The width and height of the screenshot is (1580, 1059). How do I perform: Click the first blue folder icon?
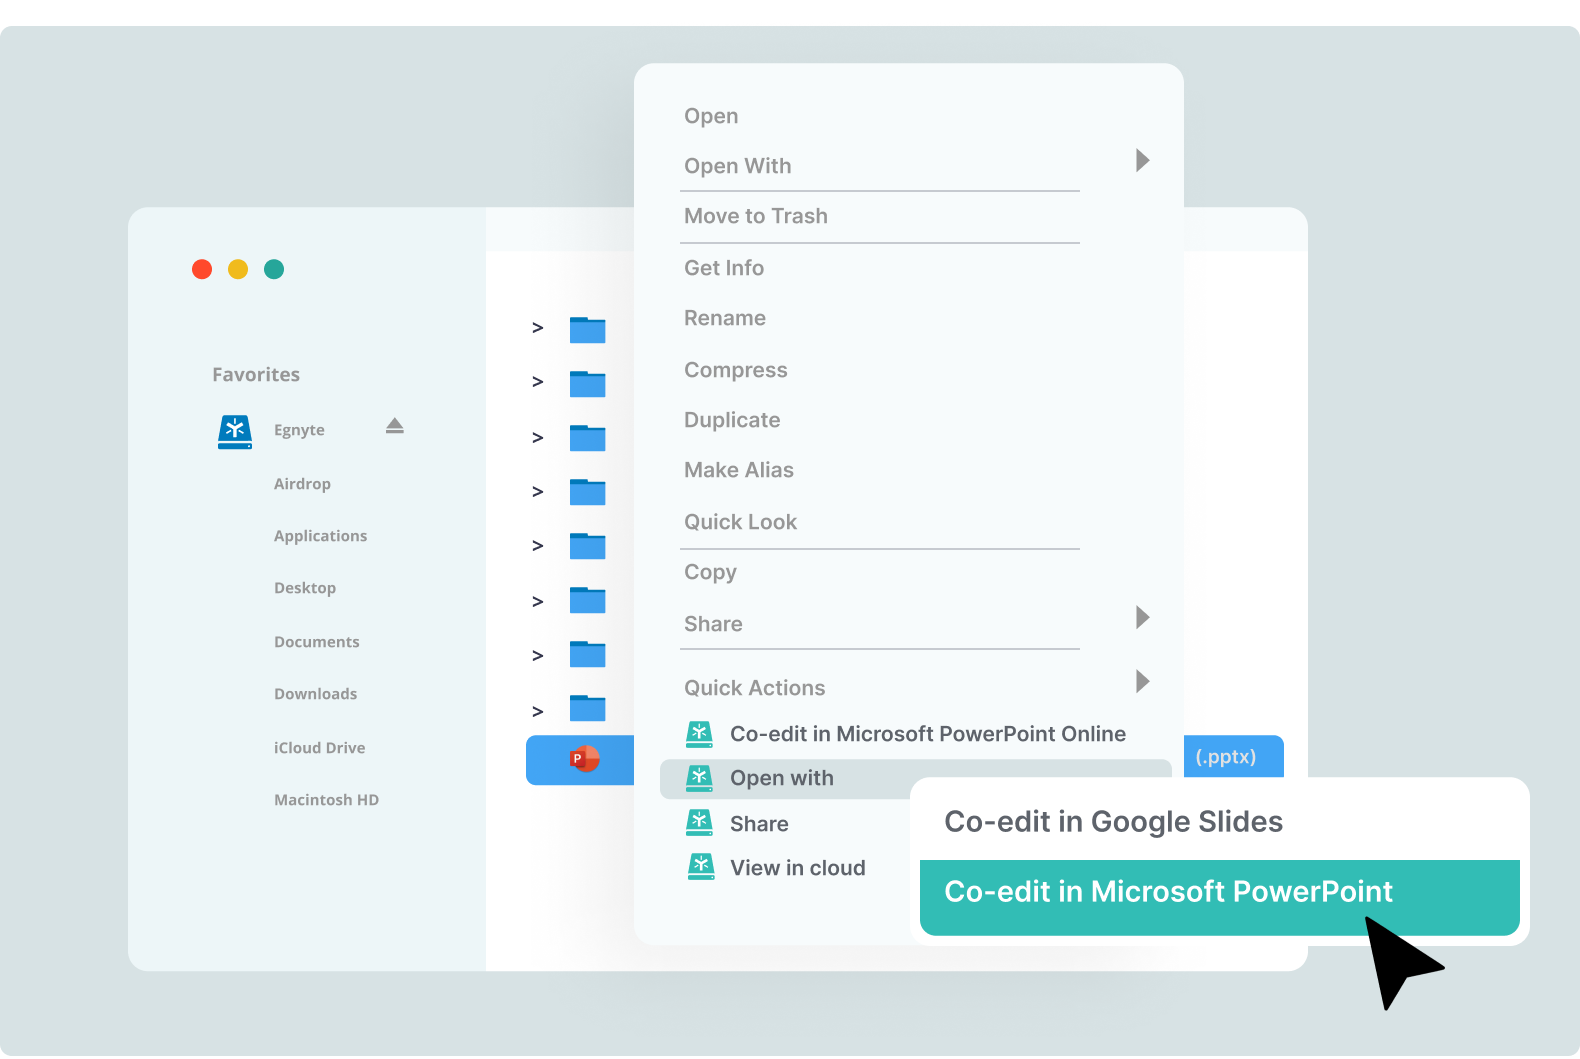pos(587,329)
